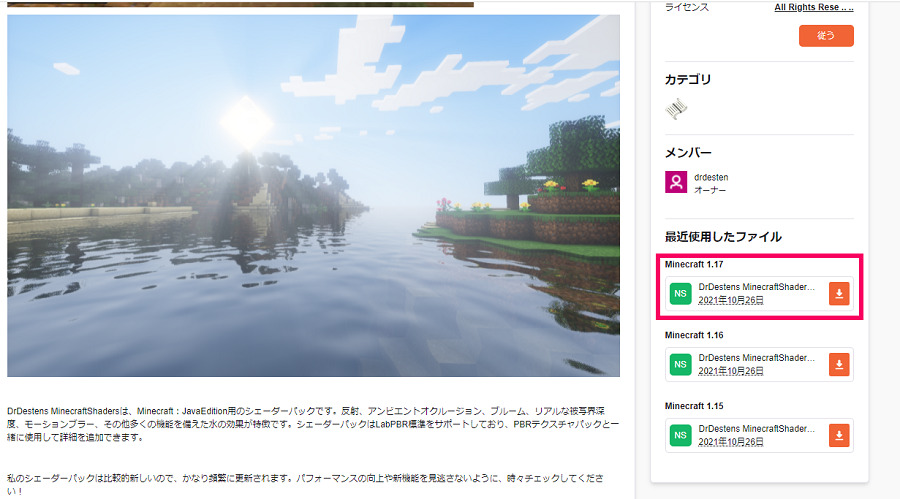Click the orange 従う follow button
900x499 pixels.
pos(826,36)
